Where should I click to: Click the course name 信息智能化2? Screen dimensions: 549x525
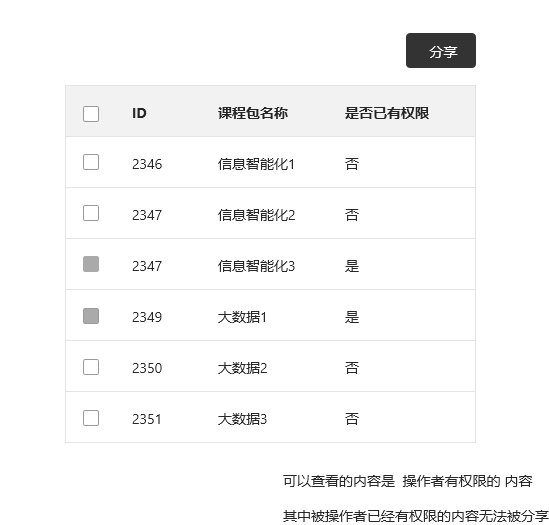(256, 215)
